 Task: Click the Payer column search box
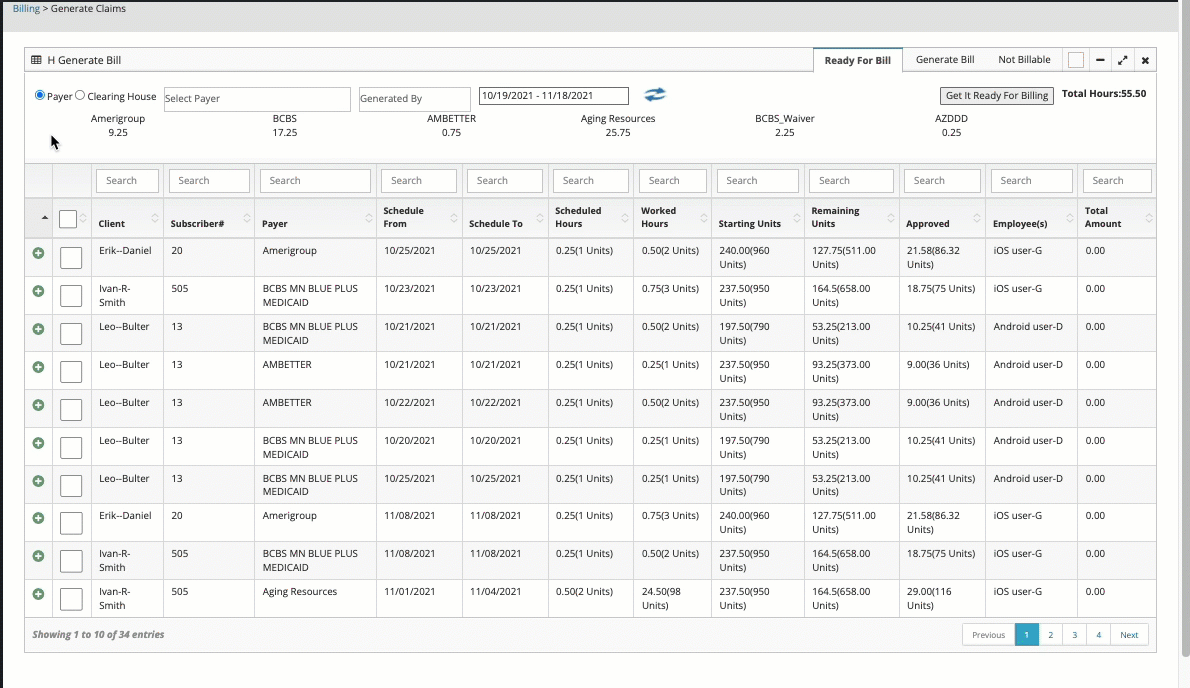(315, 181)
